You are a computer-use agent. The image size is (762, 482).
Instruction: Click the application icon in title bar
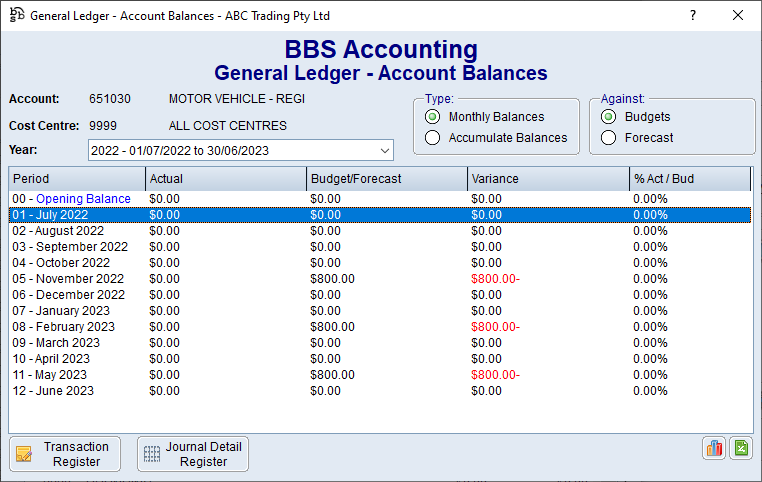pos(16,16)
